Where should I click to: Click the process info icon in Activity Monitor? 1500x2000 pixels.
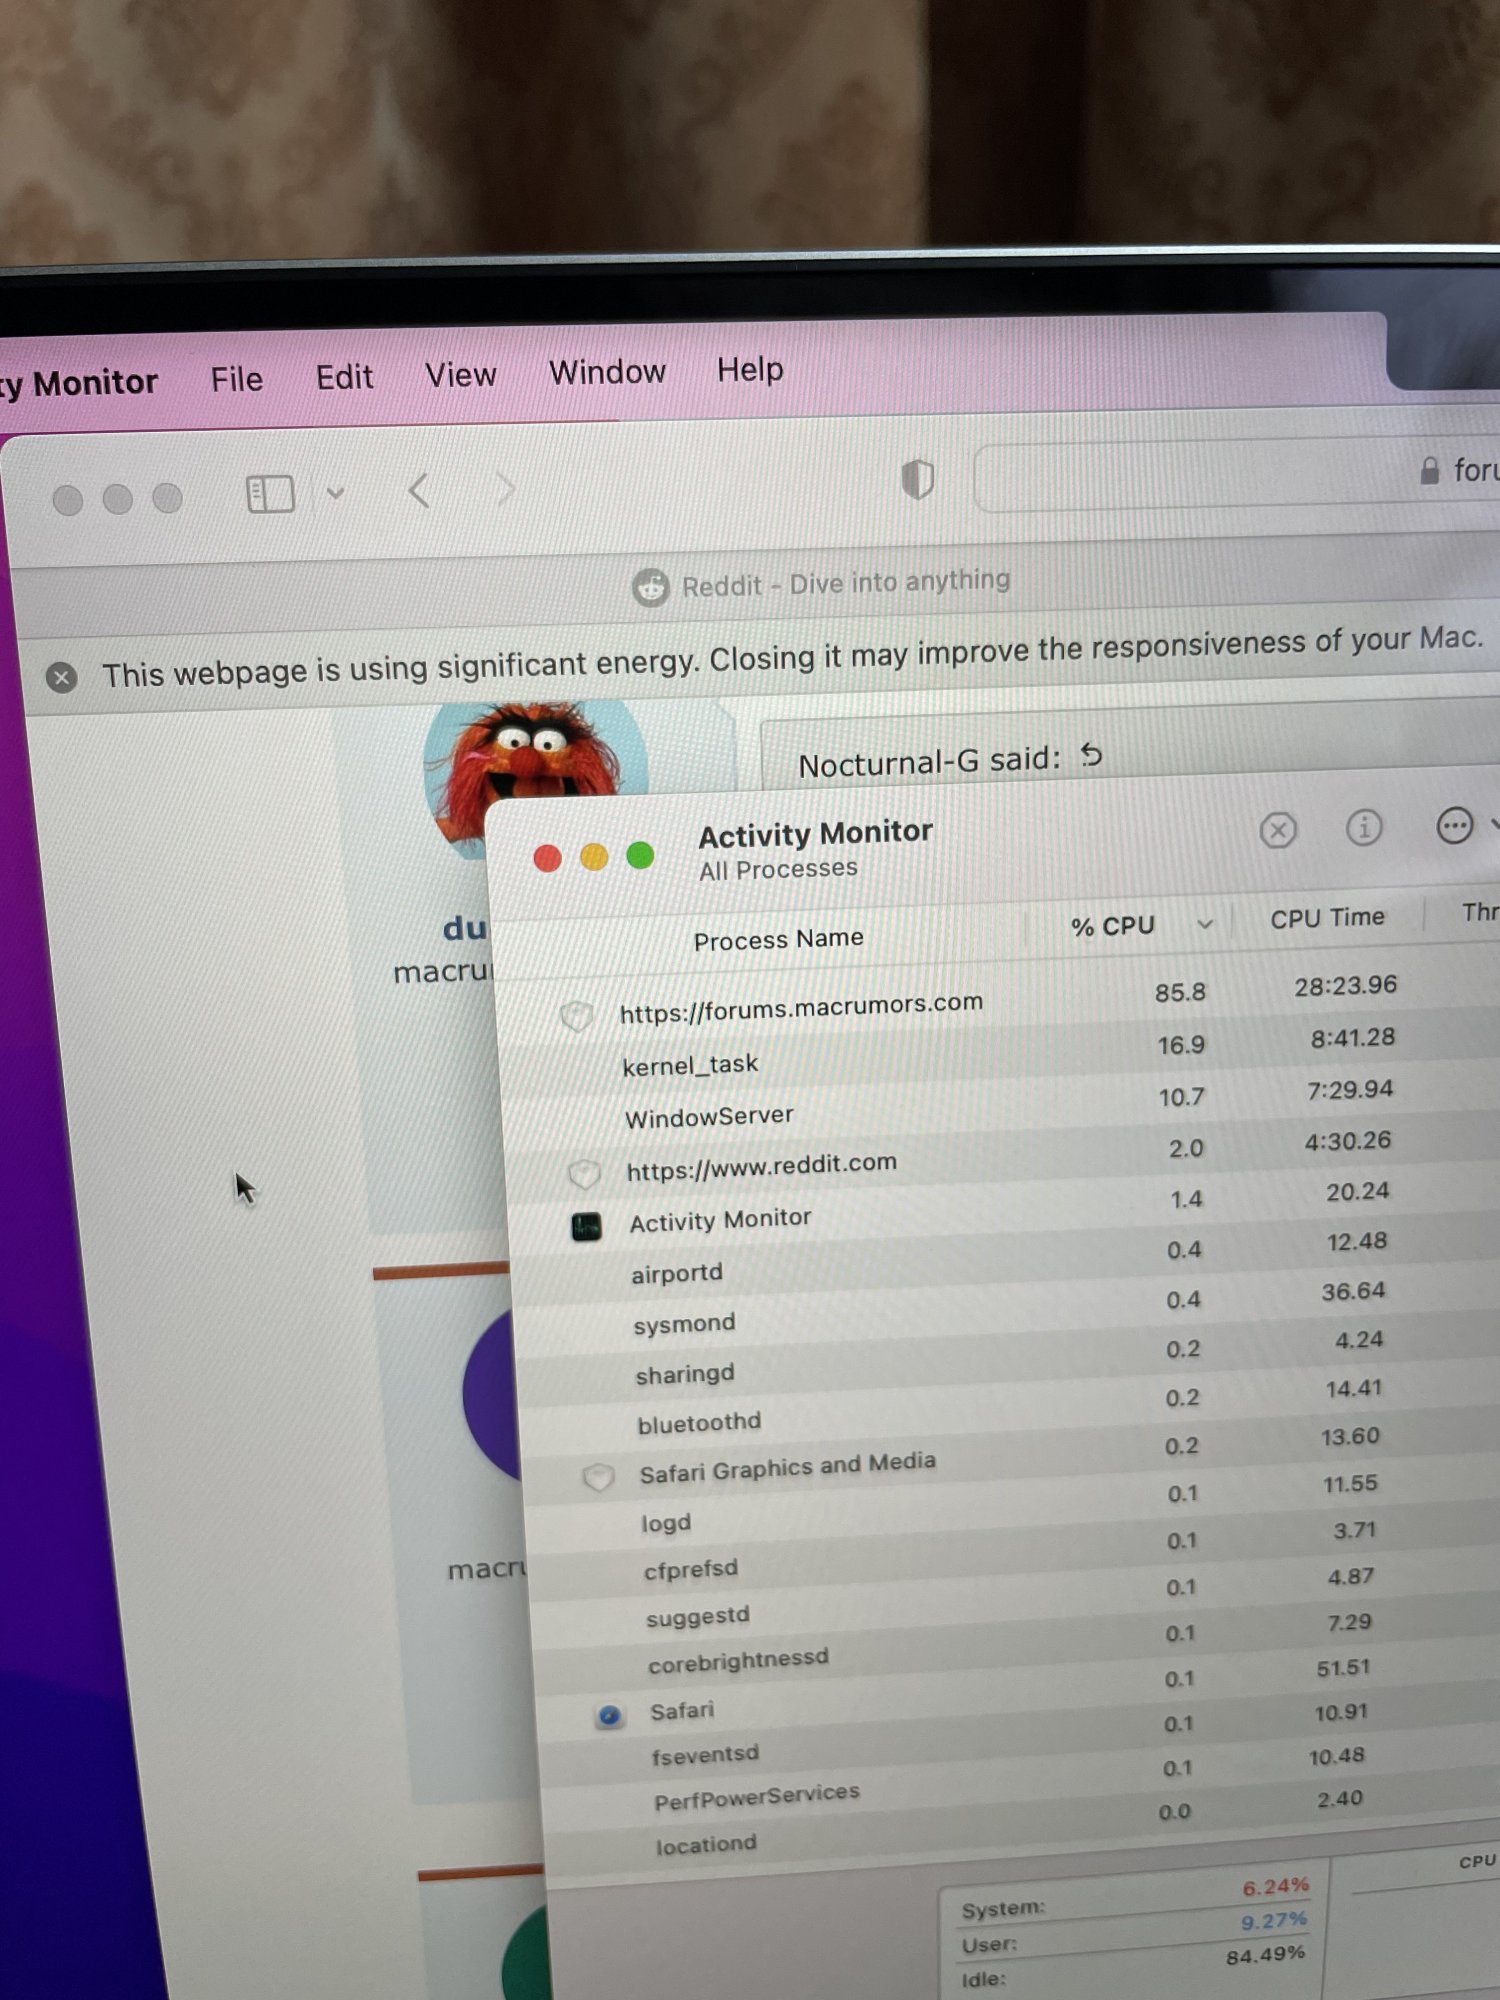(1364, 827)
